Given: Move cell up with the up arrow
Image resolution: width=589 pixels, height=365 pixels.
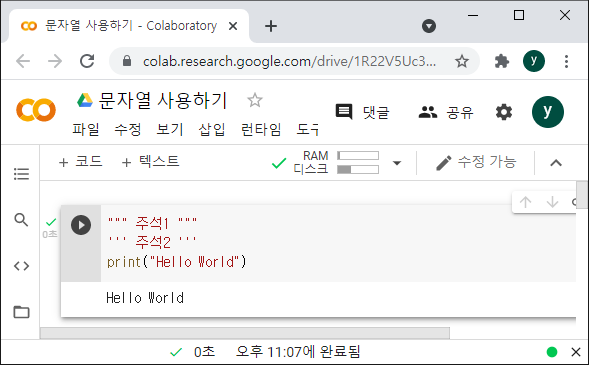Looking at the screenshot, I should 526,202.
